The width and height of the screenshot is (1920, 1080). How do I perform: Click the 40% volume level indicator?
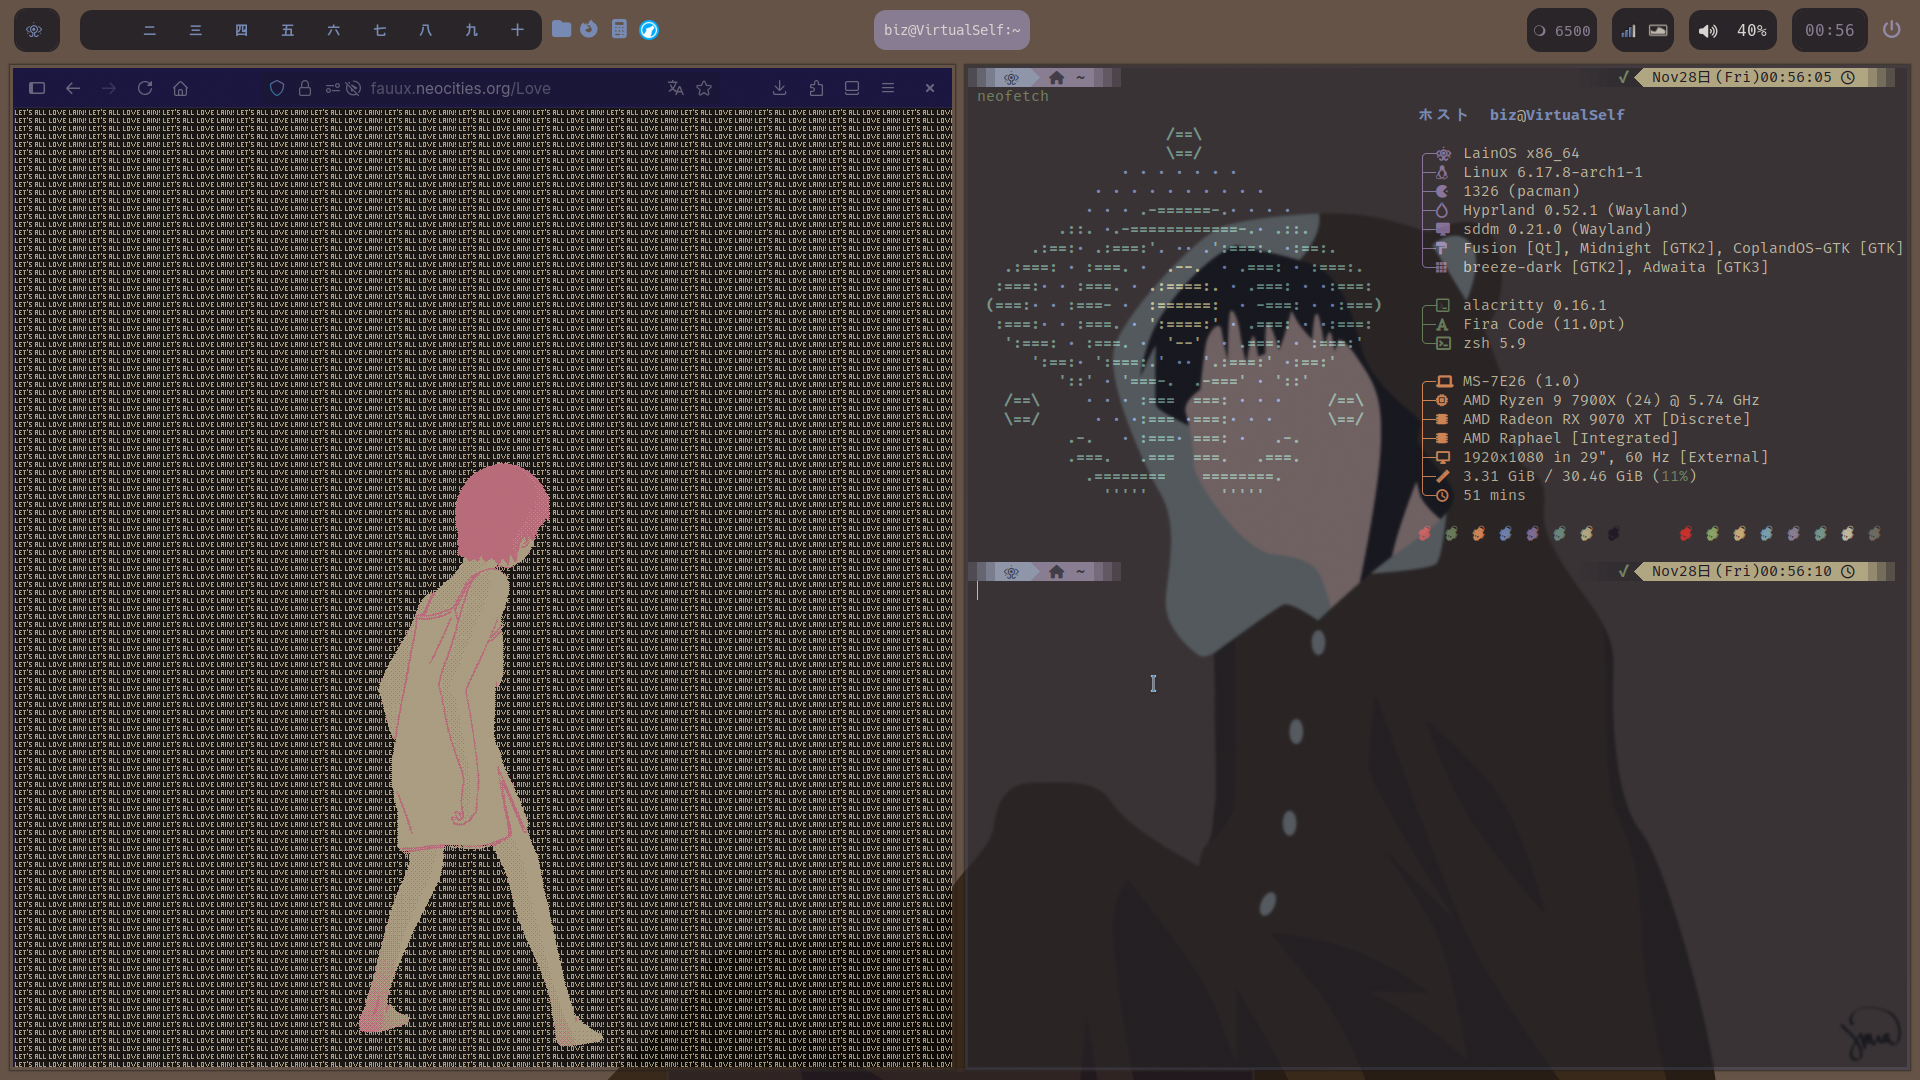[1751, 30]
